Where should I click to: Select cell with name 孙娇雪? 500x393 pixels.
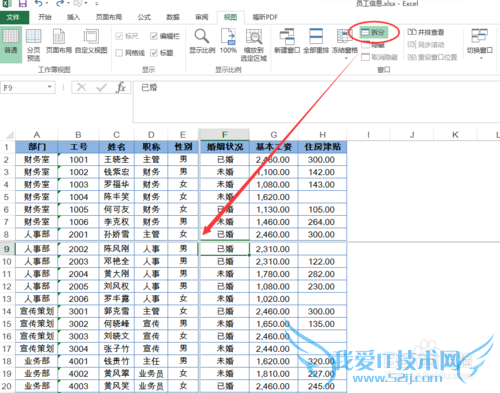point(116,234)
